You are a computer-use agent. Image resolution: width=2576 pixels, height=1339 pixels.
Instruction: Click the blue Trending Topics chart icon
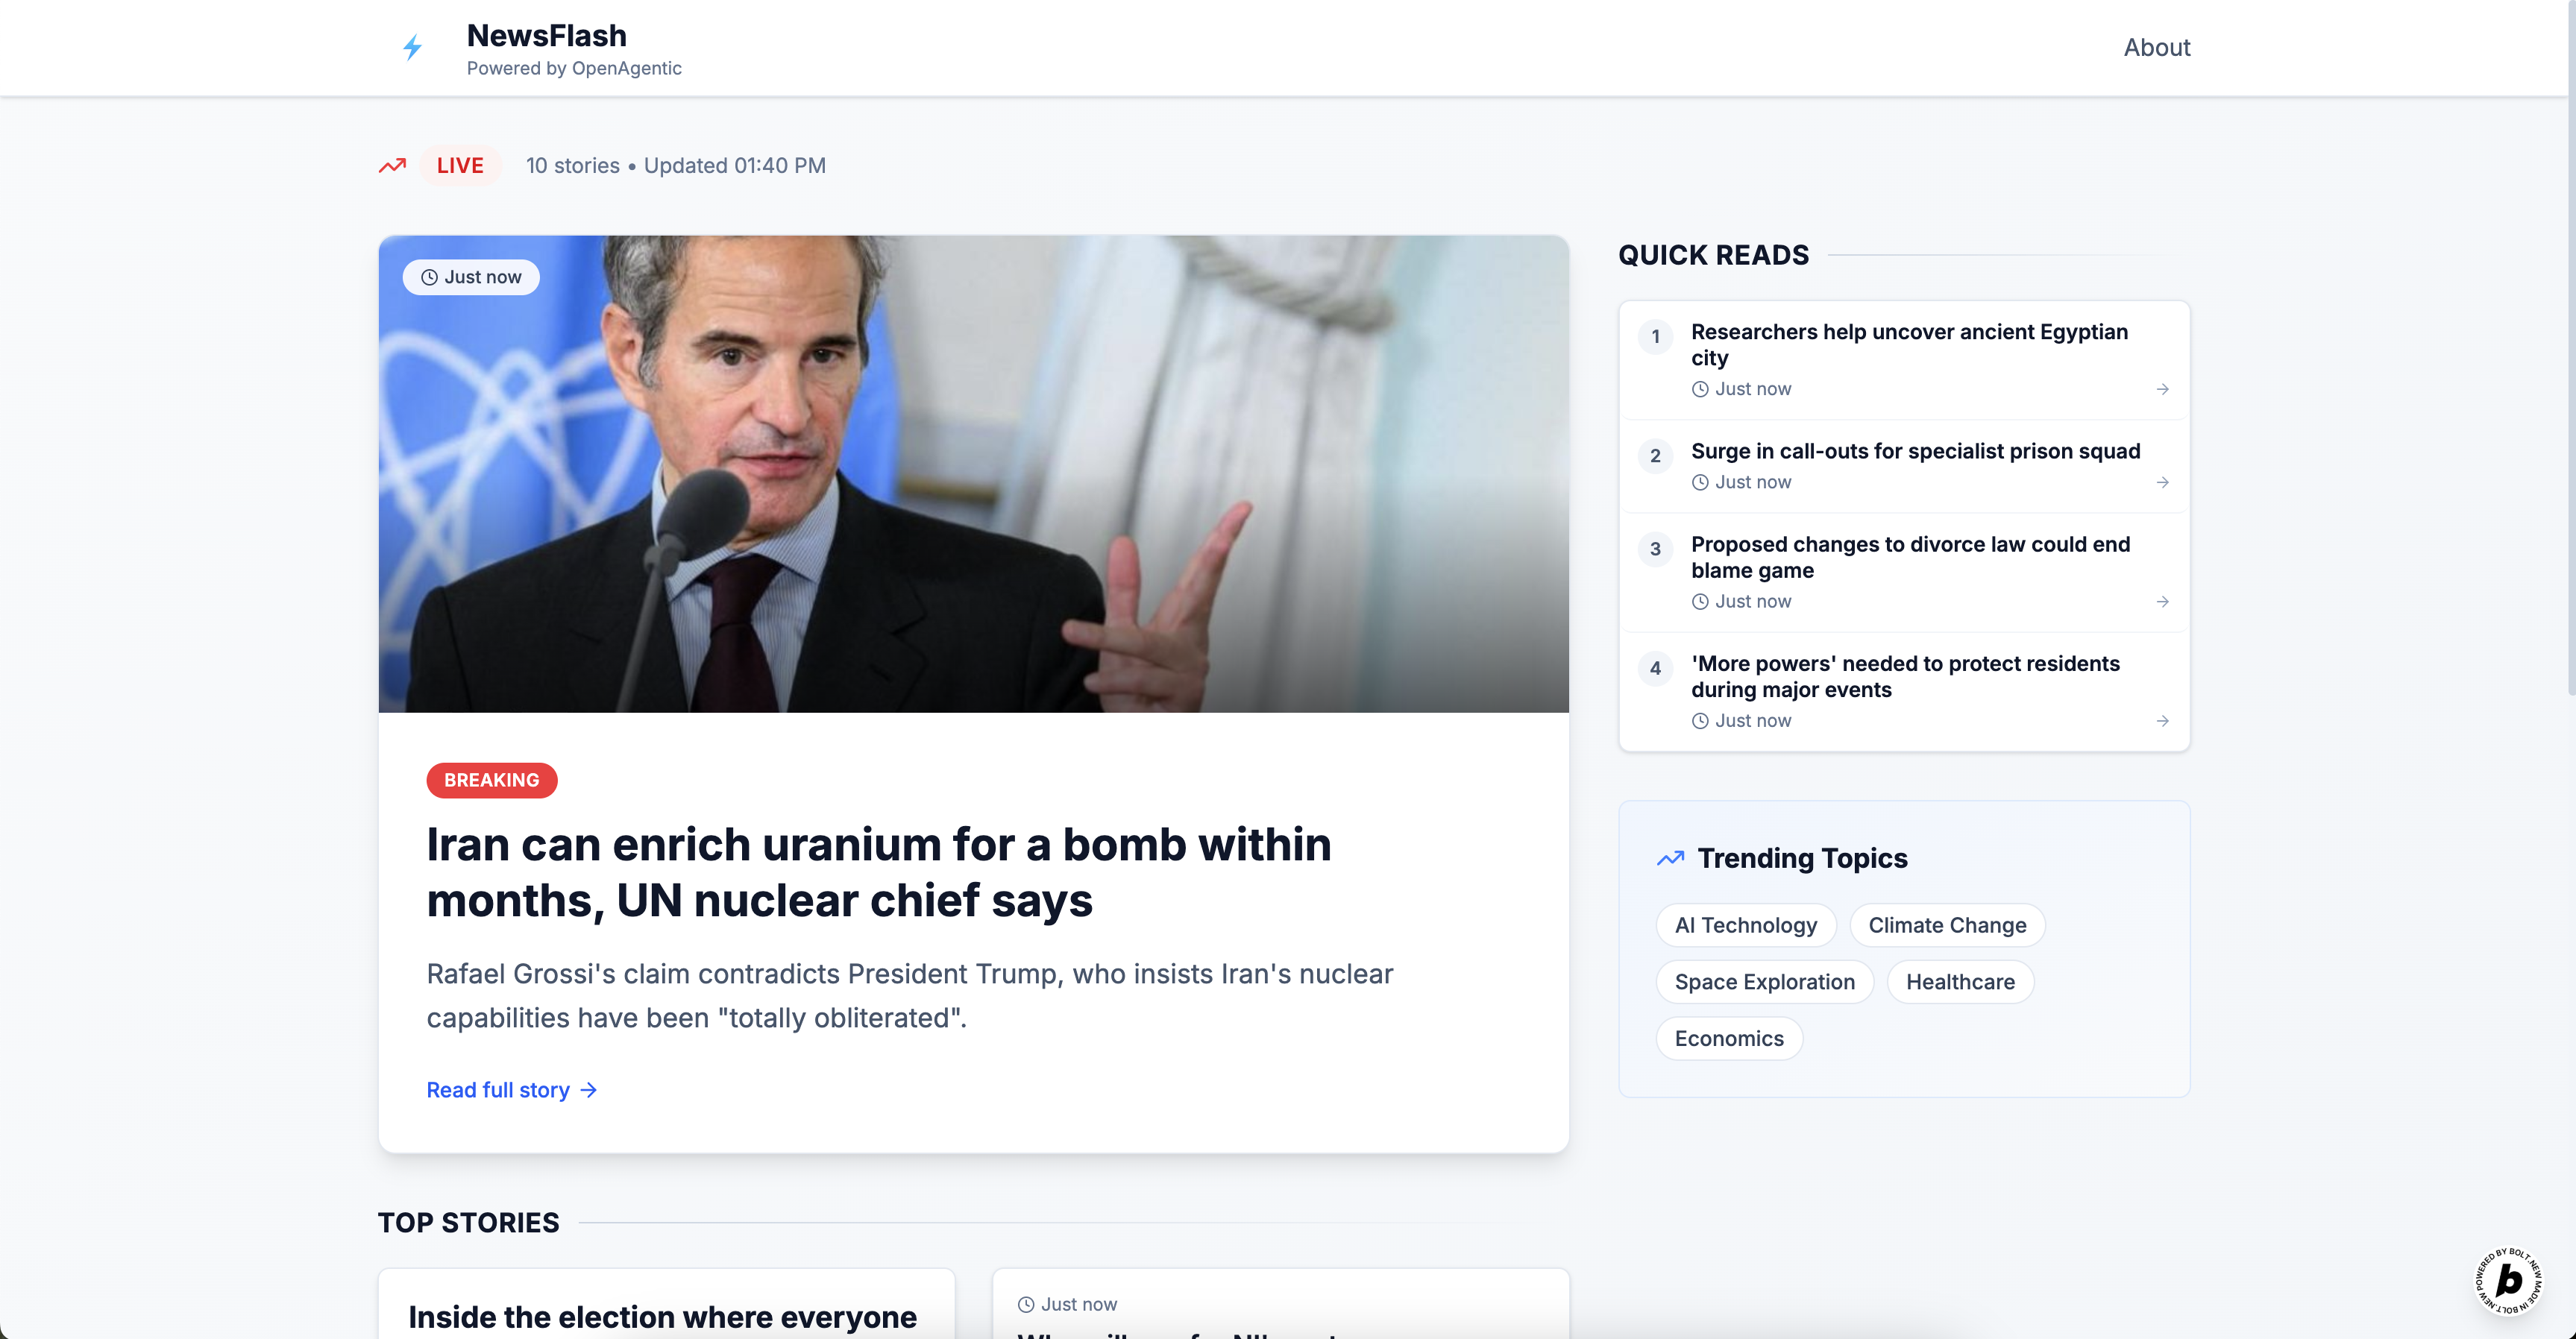1670,858
